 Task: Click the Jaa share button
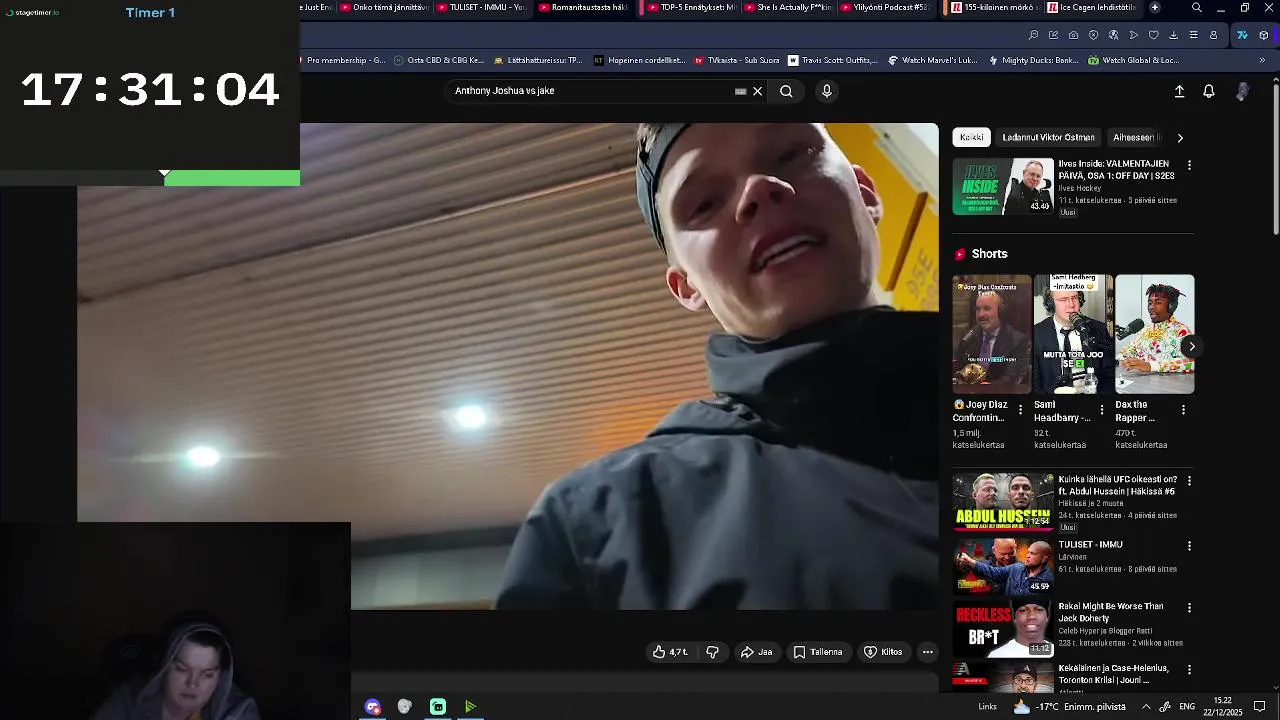pos(756,652)
